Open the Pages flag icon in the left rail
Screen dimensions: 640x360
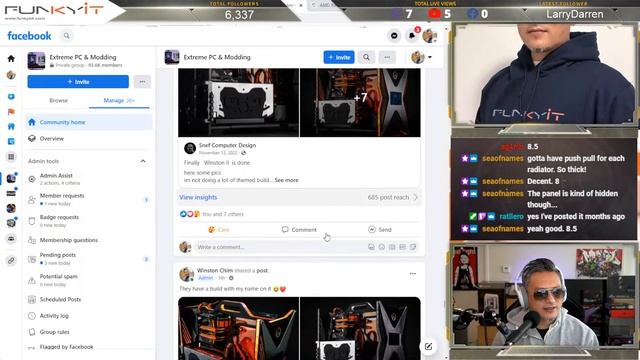[x=11, y=112]
